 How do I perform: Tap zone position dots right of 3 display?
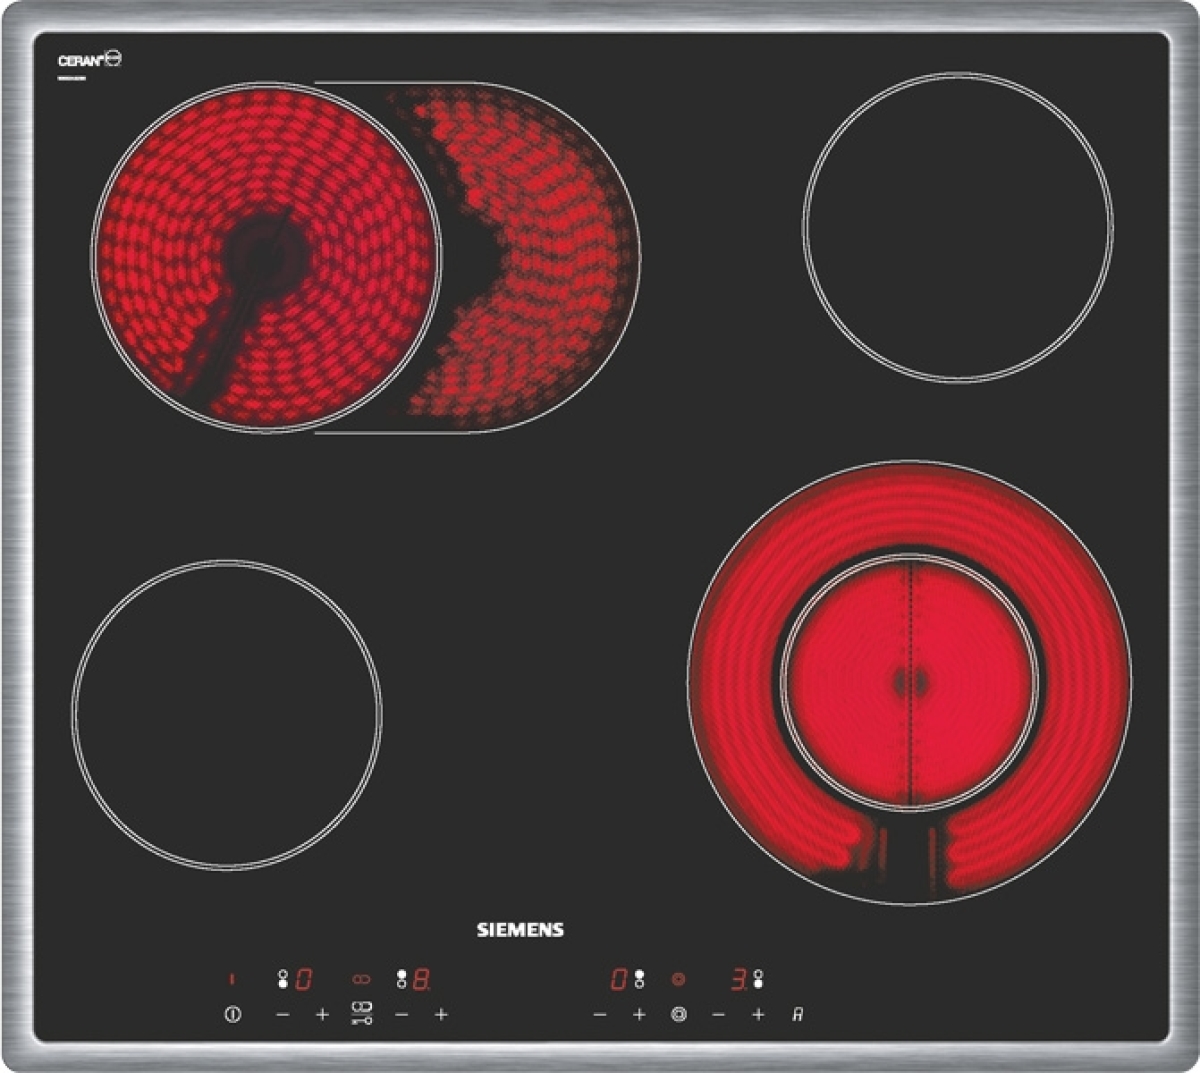tap(760, 979)
